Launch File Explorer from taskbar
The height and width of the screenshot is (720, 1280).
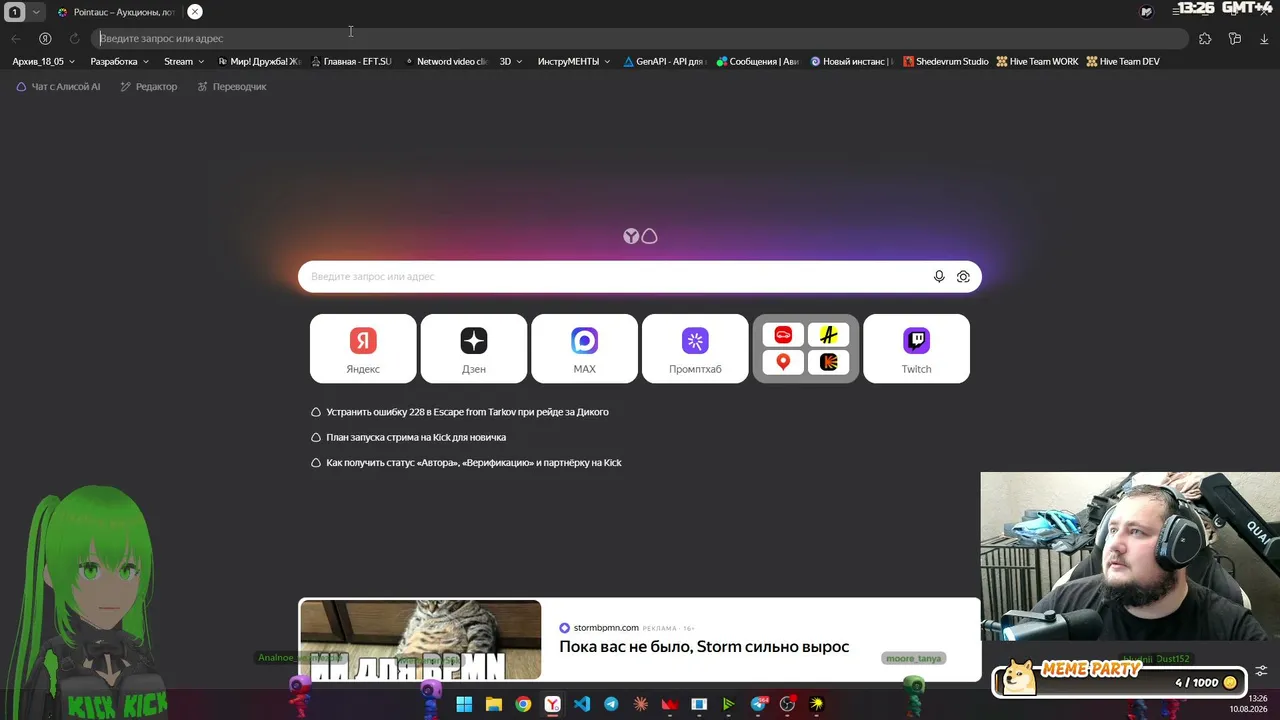click(x=494, y=705)
